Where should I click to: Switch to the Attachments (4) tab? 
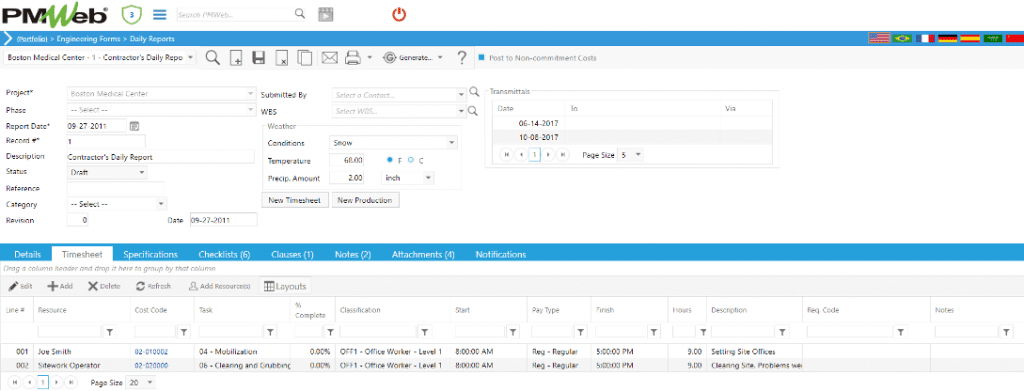(x=423, y=254)
